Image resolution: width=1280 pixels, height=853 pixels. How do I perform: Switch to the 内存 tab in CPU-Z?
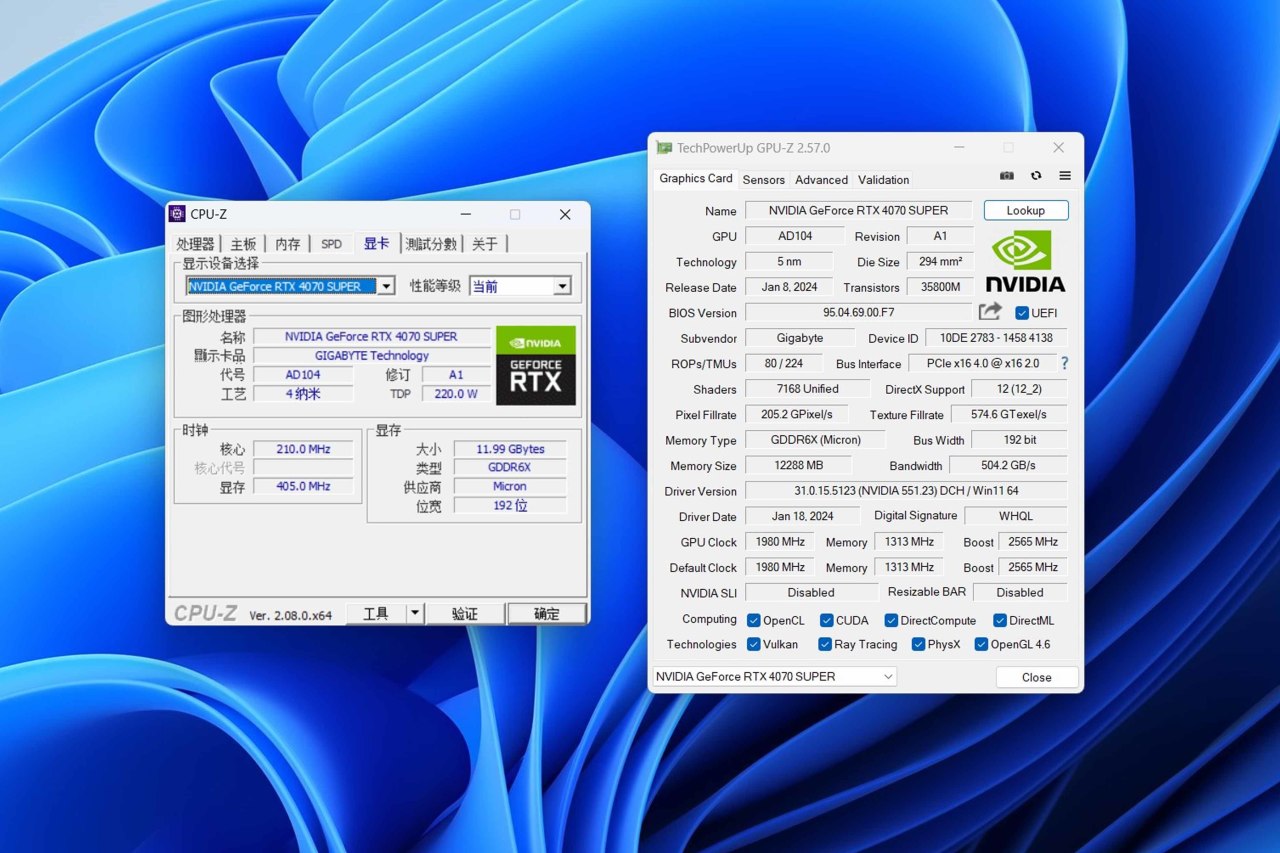[287, 244]
